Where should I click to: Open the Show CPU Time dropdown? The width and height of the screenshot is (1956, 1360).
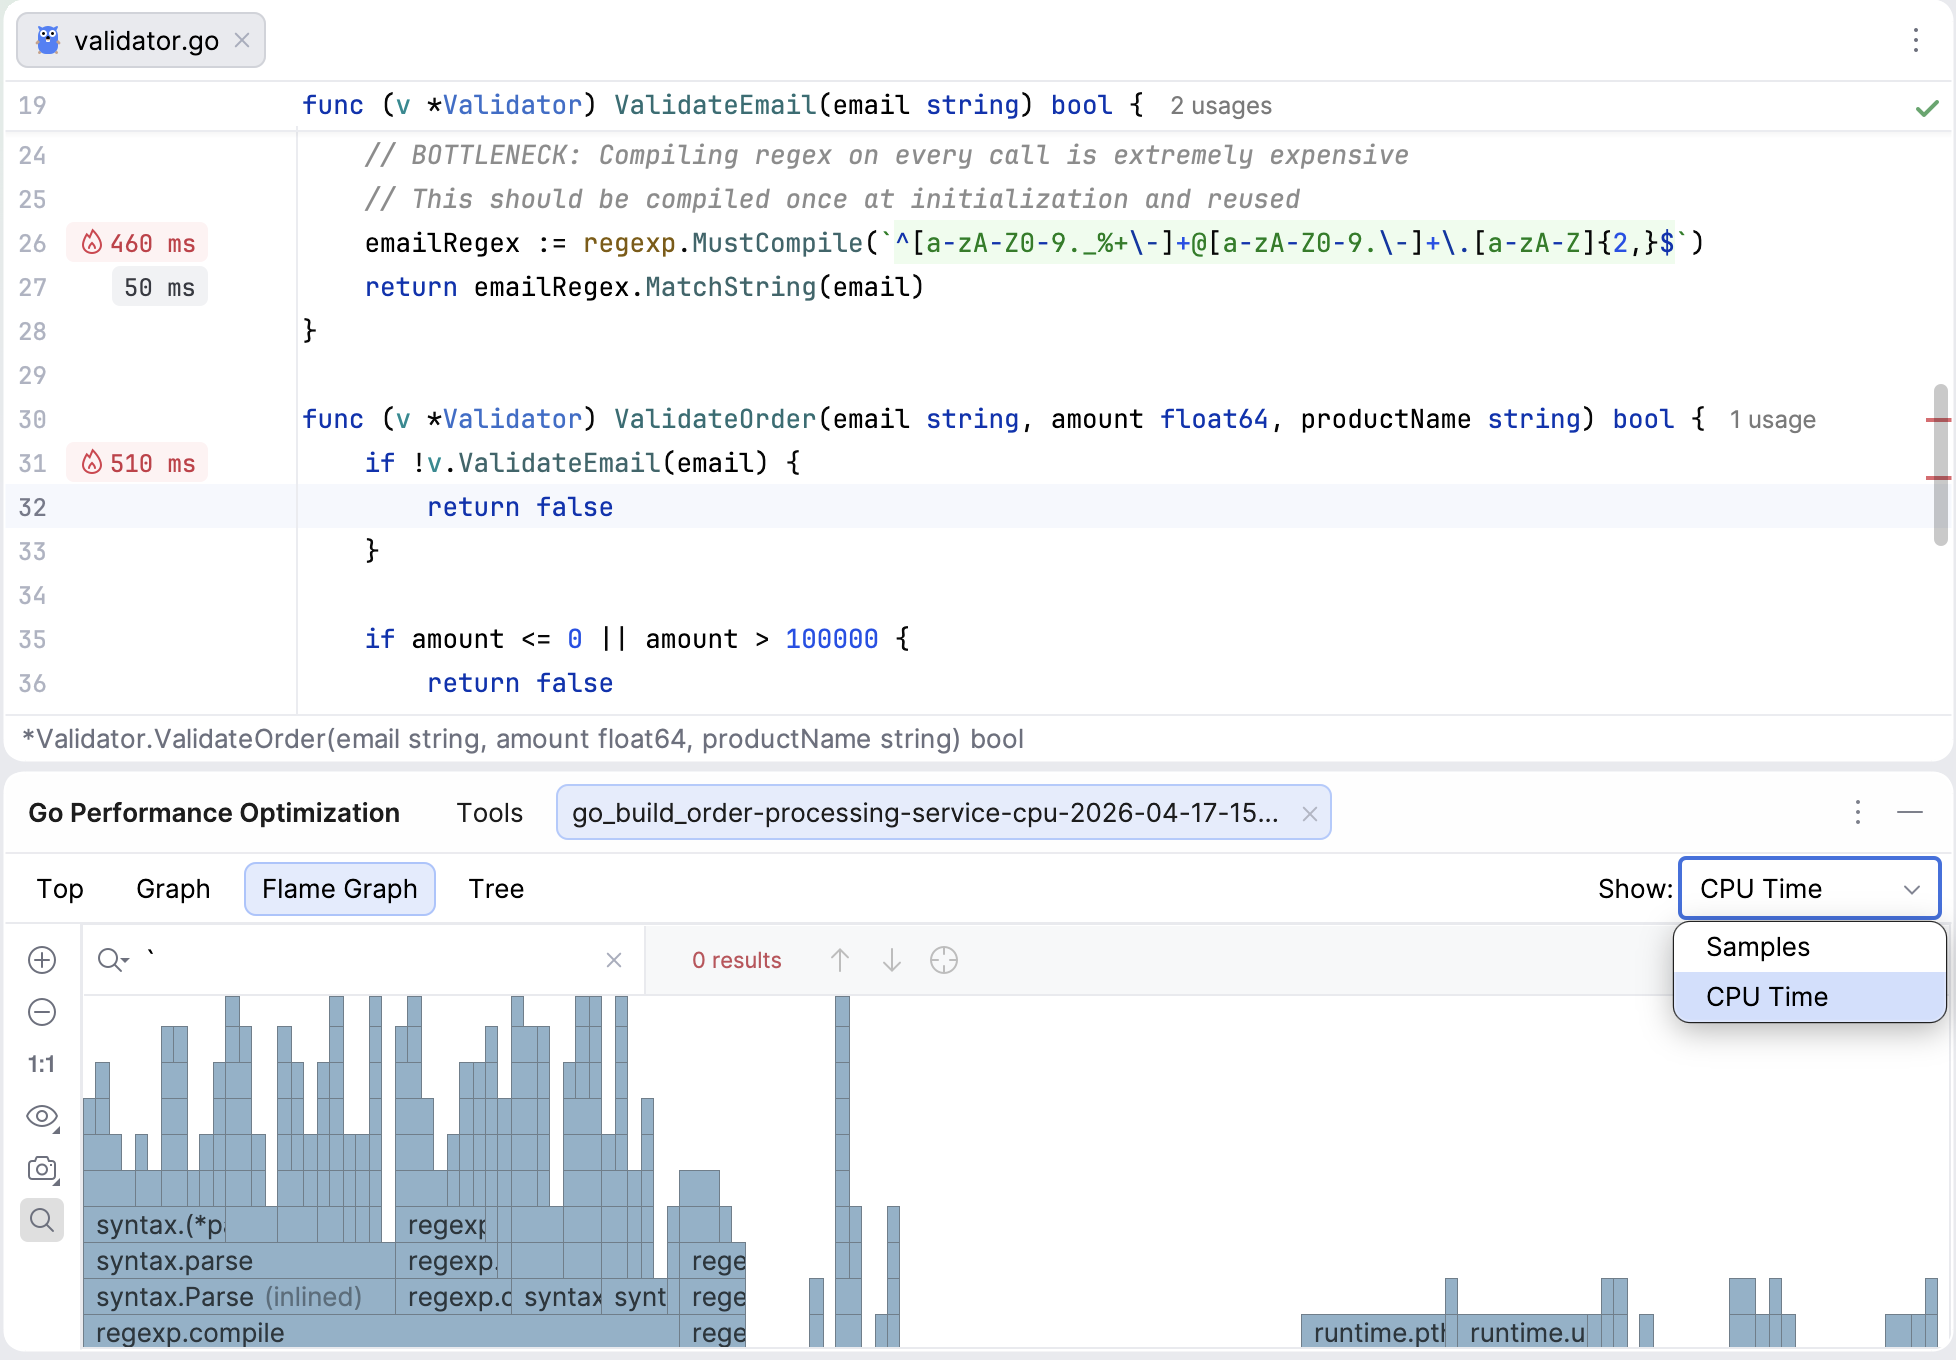1810,889
